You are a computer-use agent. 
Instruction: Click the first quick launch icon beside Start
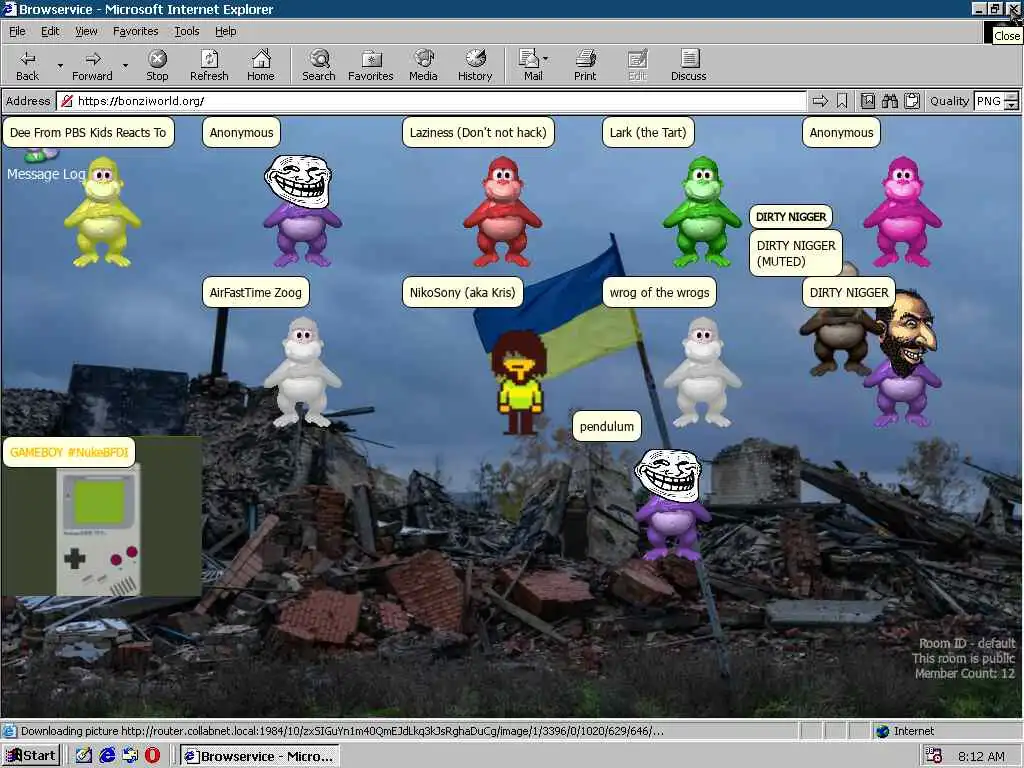[x=84, y=756]
